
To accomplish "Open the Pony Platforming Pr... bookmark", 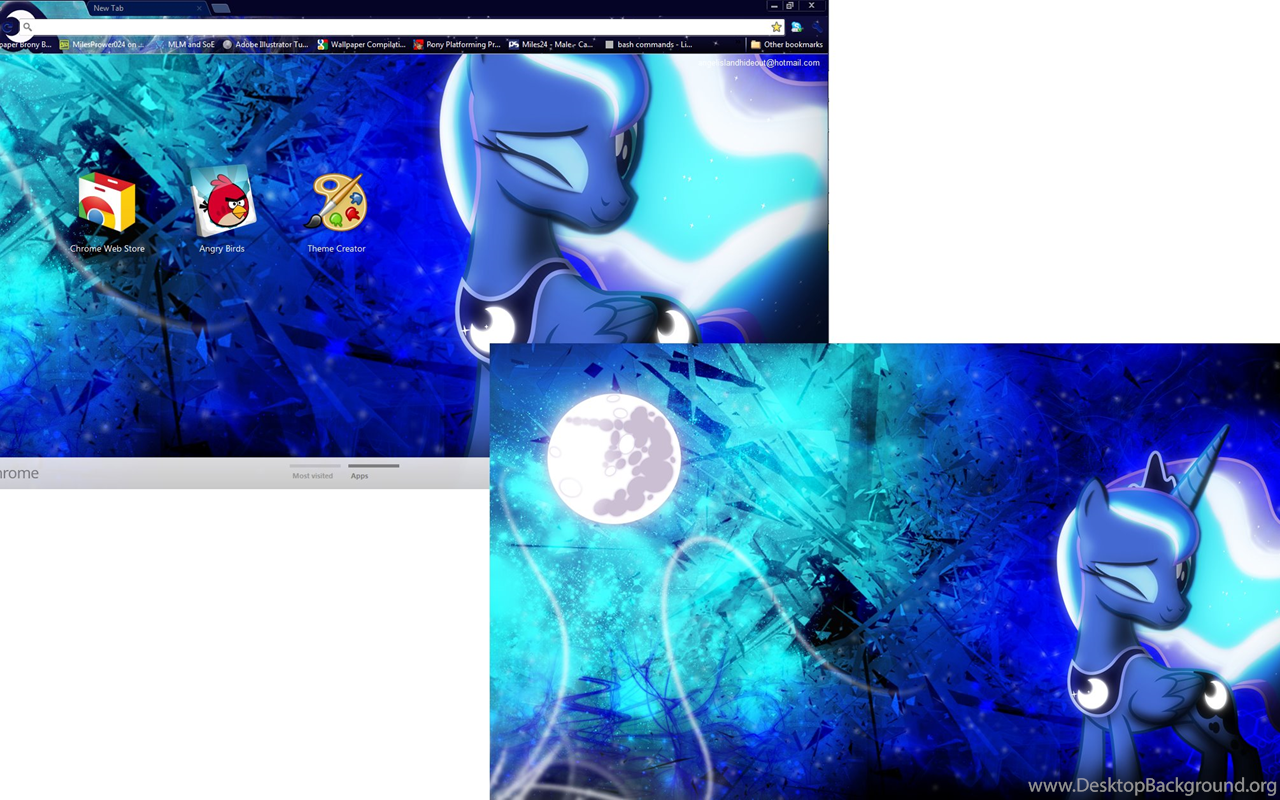I will pyautogui.click(x=457, y=44).
